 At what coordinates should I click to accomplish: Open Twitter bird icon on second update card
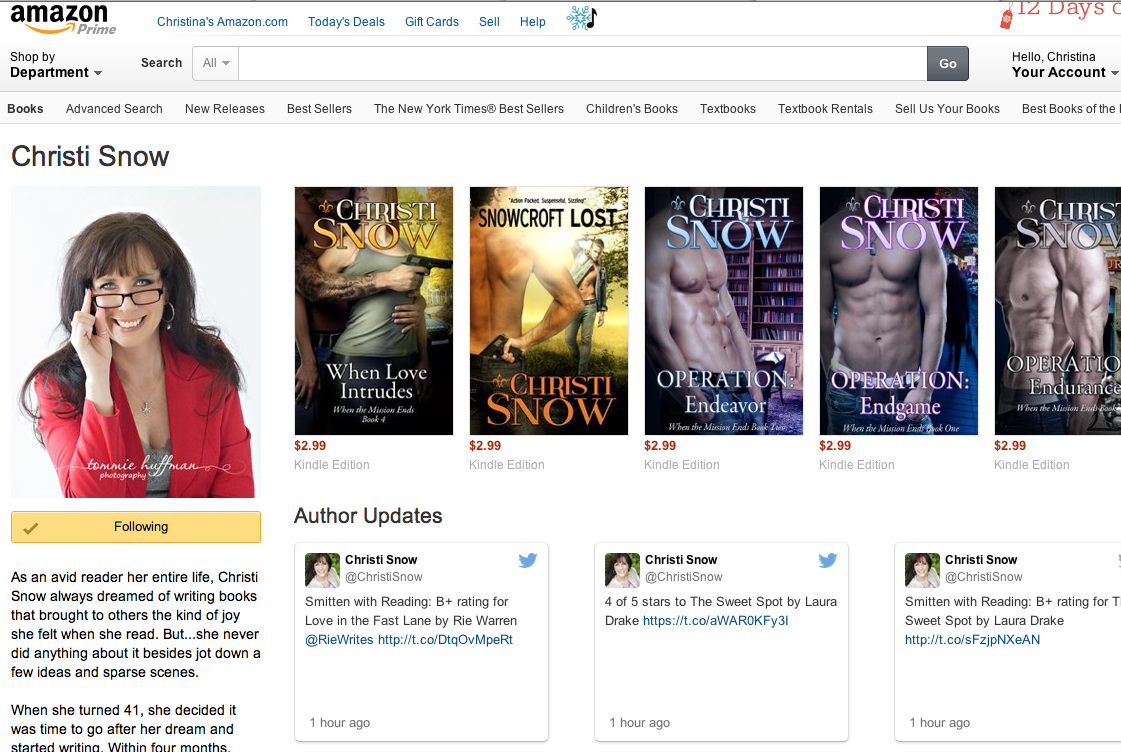pos(828,560)
